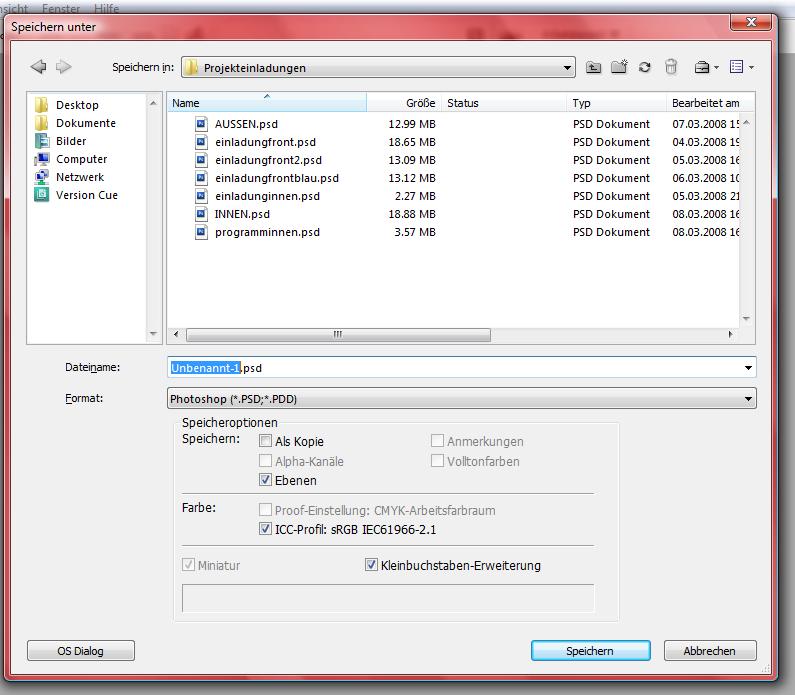Select Version Cue in sidebar
The height and width of the screenshot is (695, 795).
[x=86, y=195]
